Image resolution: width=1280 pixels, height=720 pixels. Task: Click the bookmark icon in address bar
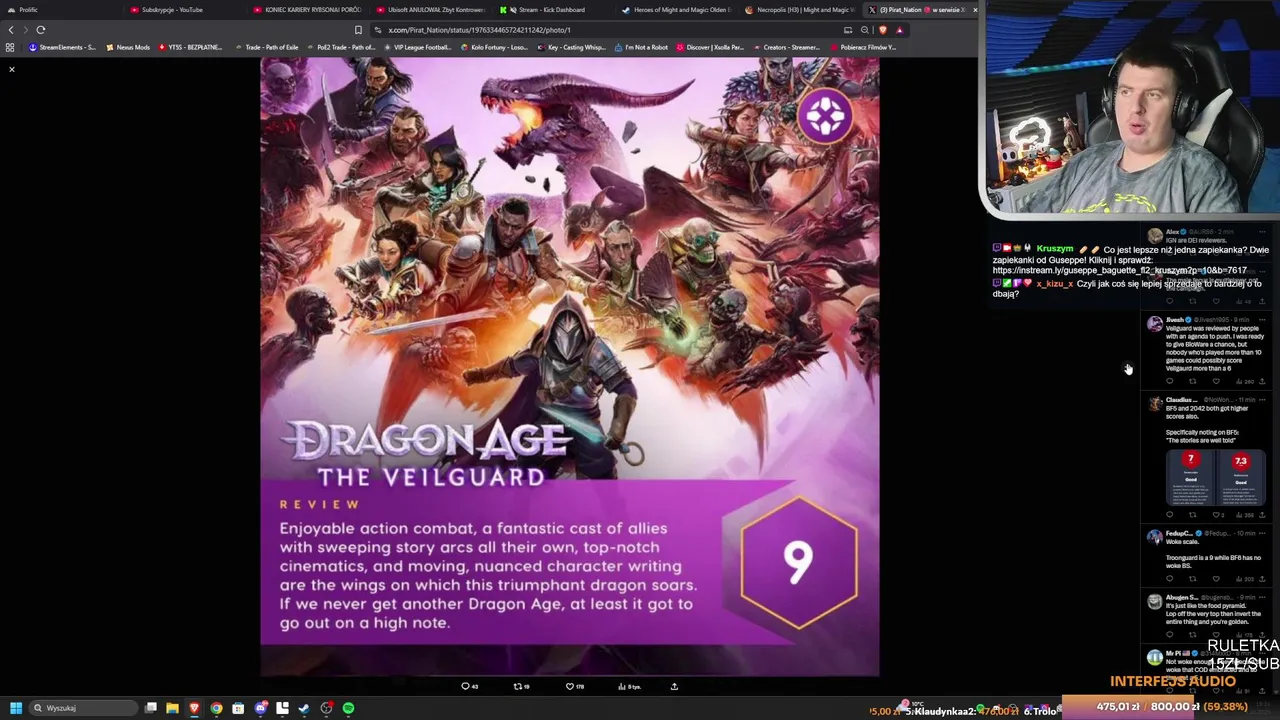pos(358,30)
